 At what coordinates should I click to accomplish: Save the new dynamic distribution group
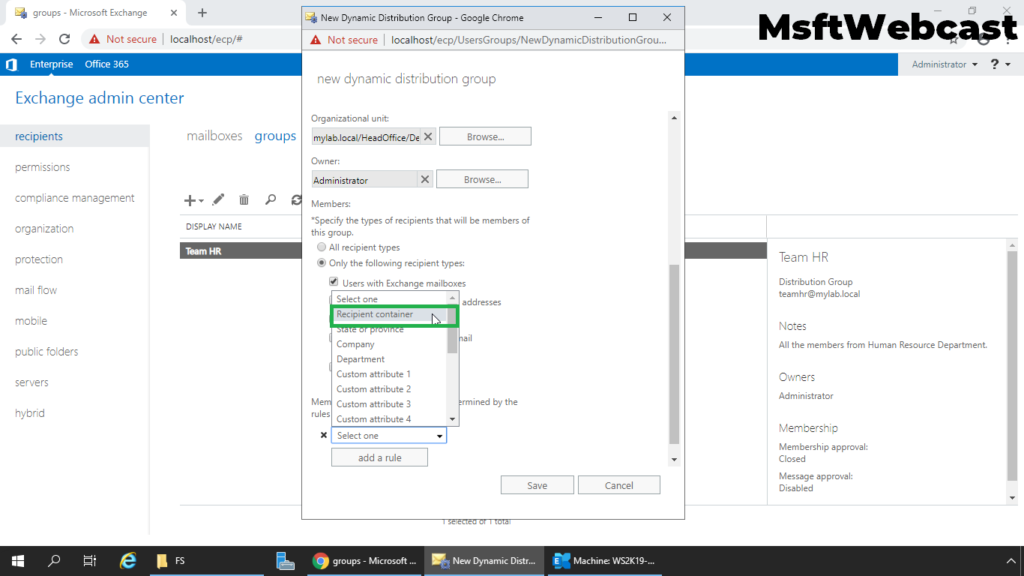(x=537, y=485)
